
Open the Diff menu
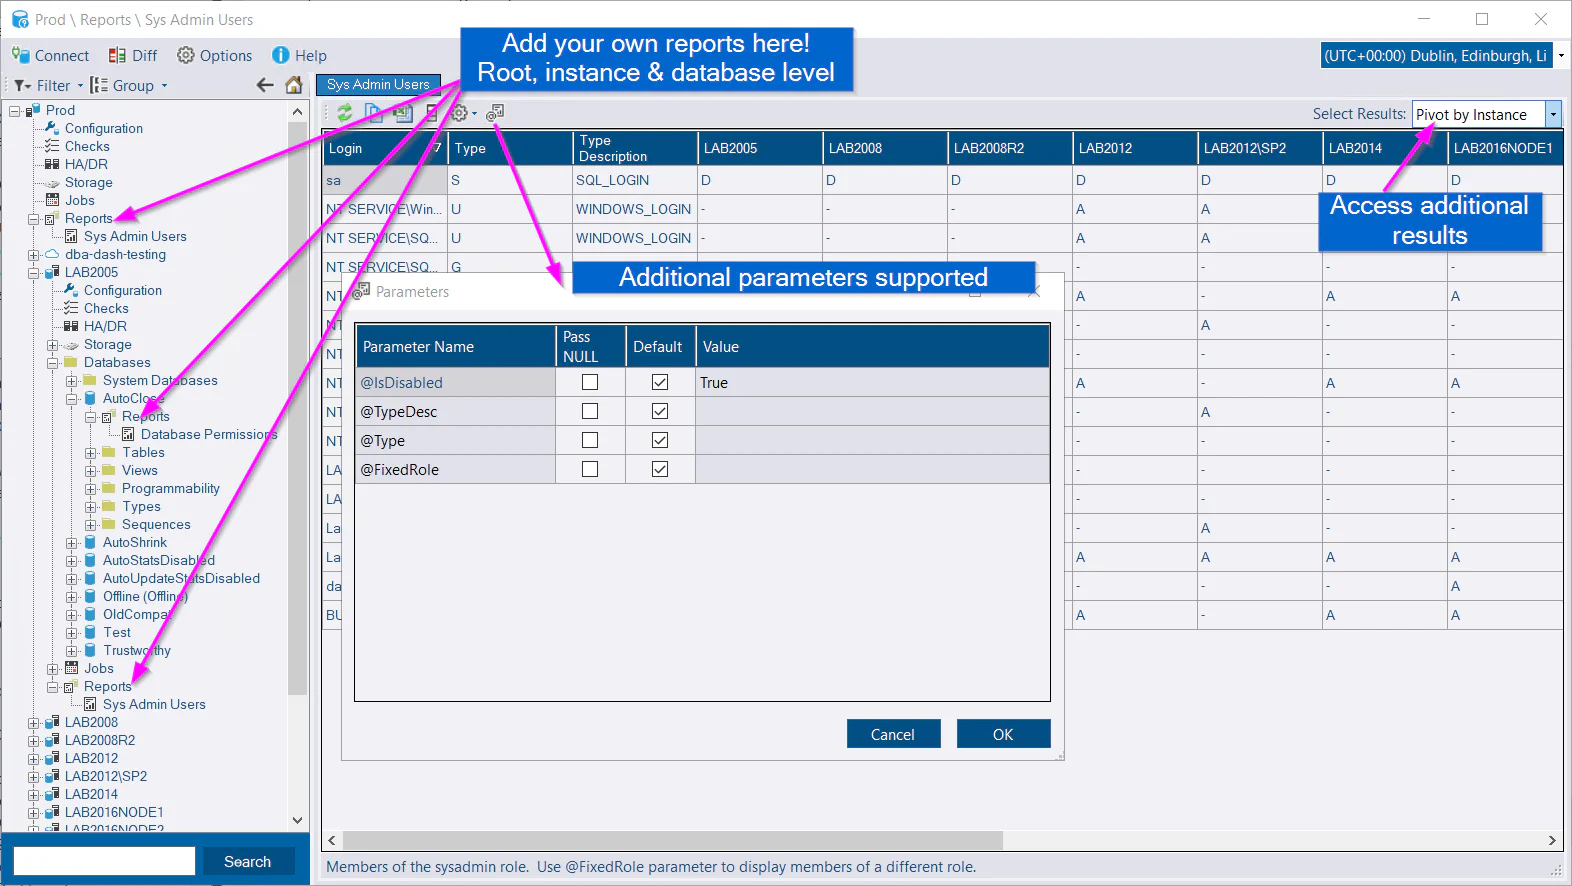click(x=133, y=56)
